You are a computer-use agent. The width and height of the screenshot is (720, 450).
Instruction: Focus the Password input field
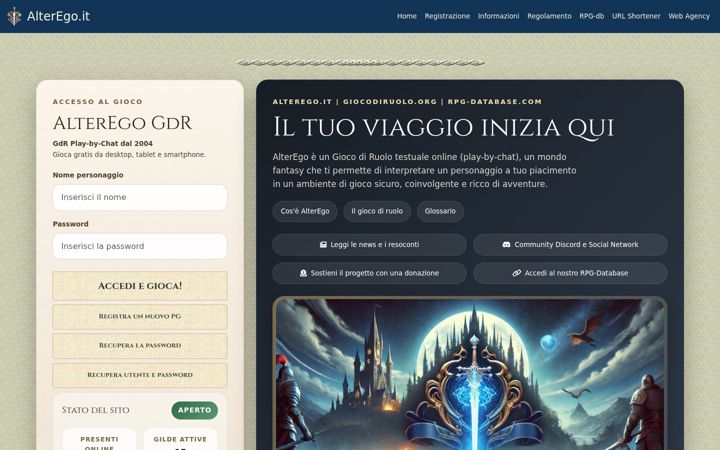point(140,246)
